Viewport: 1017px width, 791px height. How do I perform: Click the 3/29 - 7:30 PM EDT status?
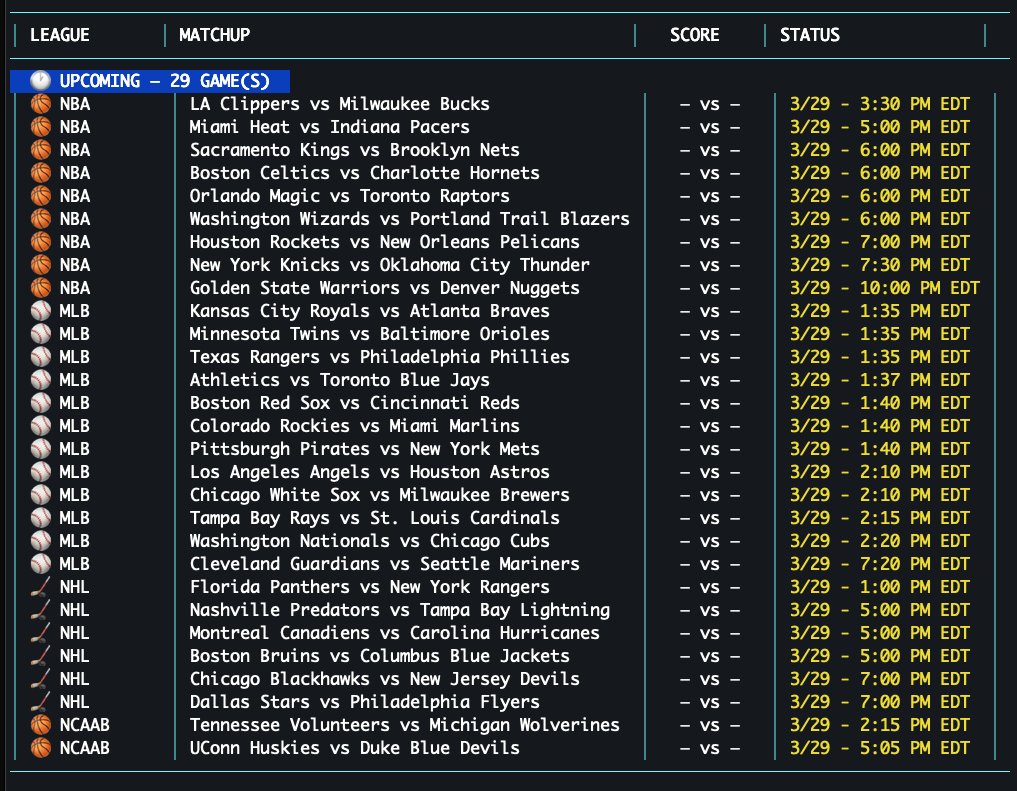point(879,265)
